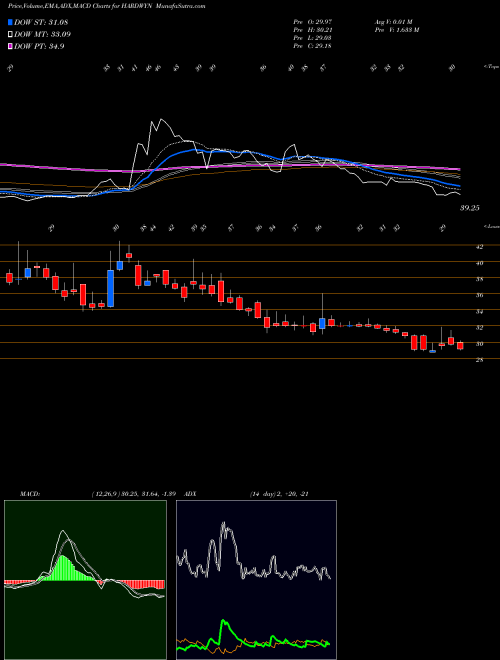
Task: Click the 'Avg V: 0.01 M' value
Action: pos(392,21)
